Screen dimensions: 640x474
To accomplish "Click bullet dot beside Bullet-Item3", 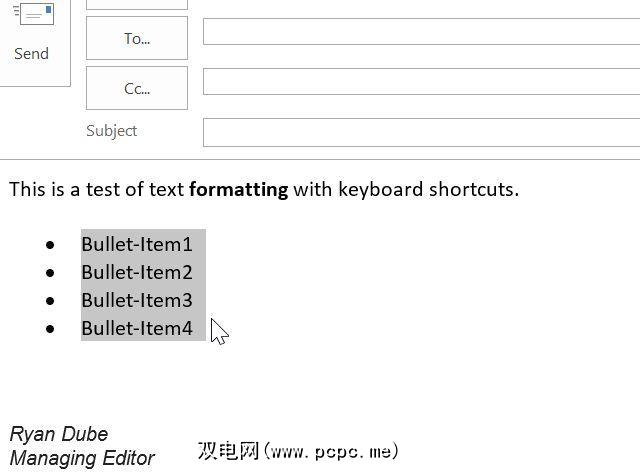I will 50,300.
